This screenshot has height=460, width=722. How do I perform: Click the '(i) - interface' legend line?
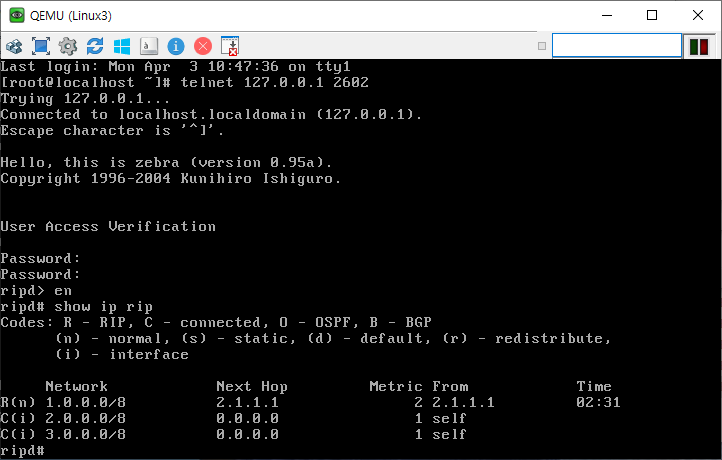tap(122, 355)
